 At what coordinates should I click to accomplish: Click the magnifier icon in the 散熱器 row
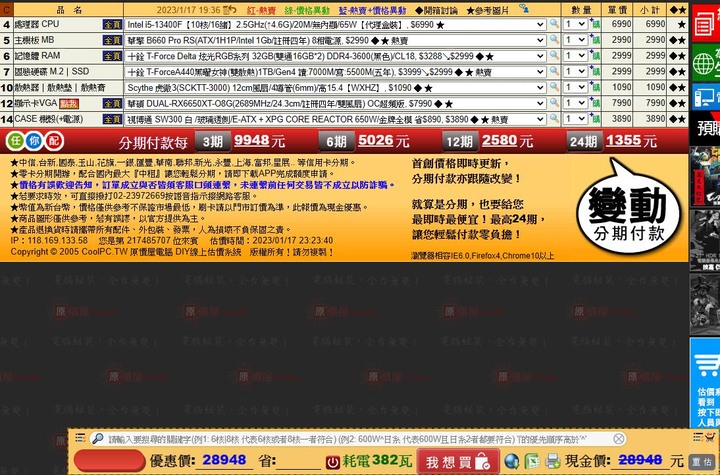tap(554, 86)
